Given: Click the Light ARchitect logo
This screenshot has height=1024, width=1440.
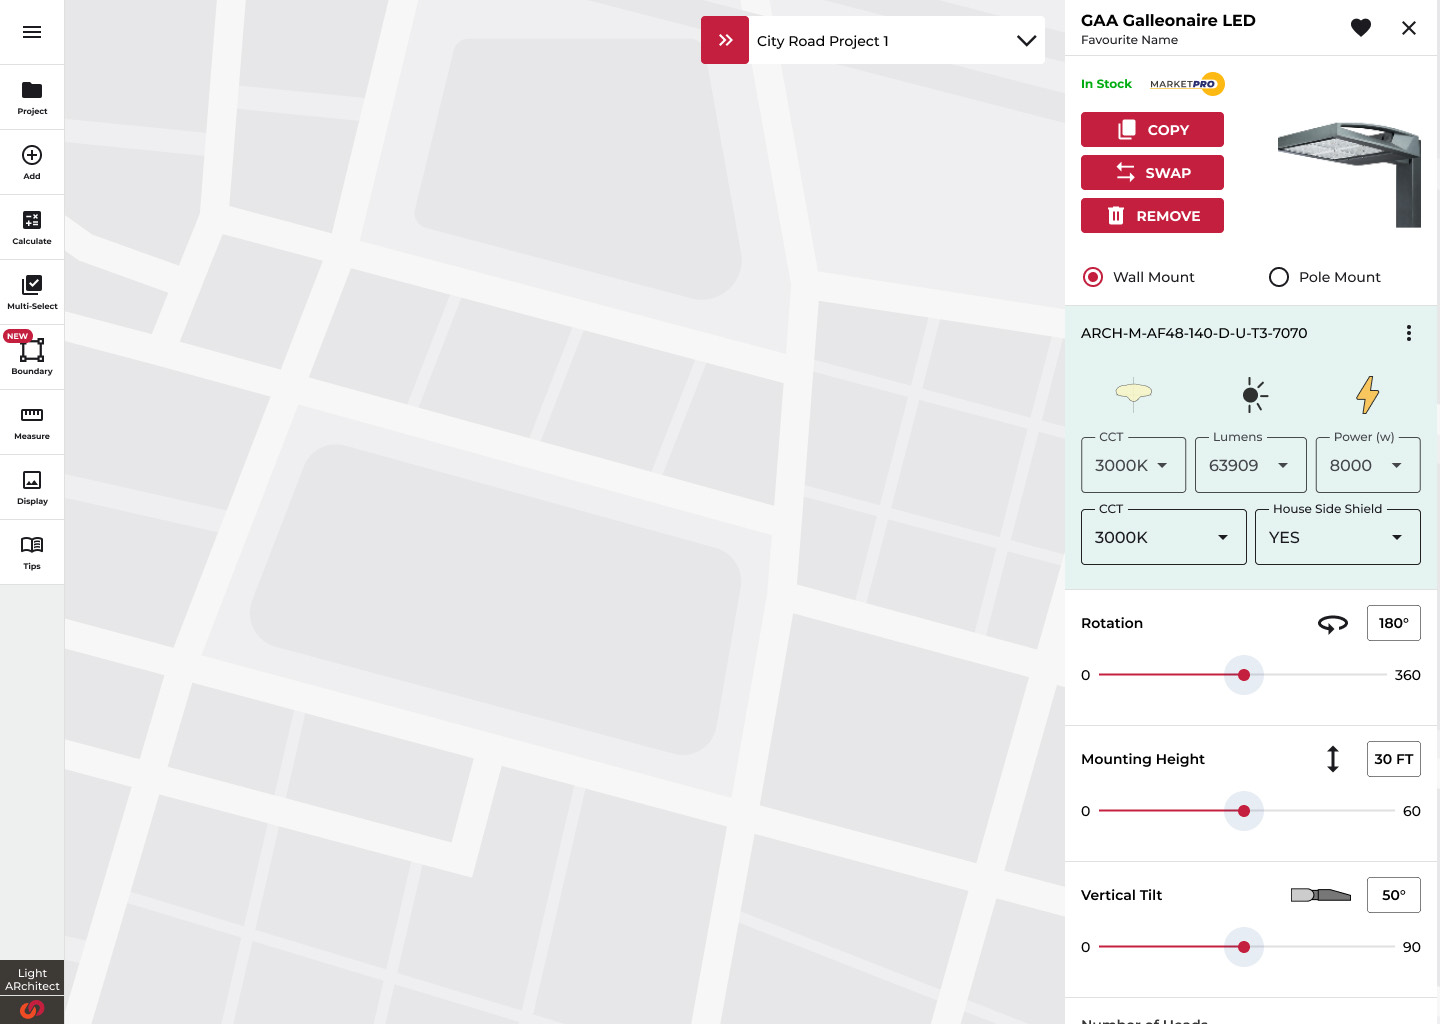Looking at the screenshot, I should tap(32, 992).
